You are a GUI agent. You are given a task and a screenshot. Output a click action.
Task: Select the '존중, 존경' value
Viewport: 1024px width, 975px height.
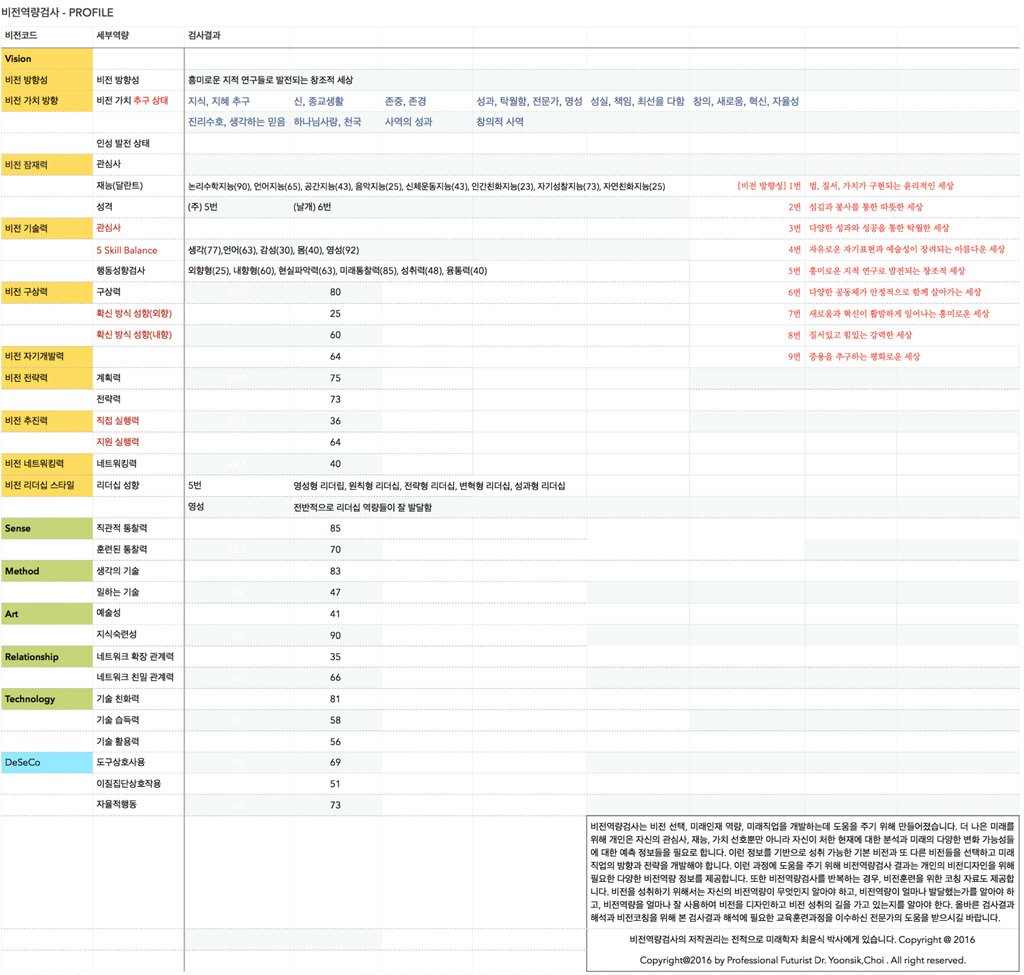406,101
